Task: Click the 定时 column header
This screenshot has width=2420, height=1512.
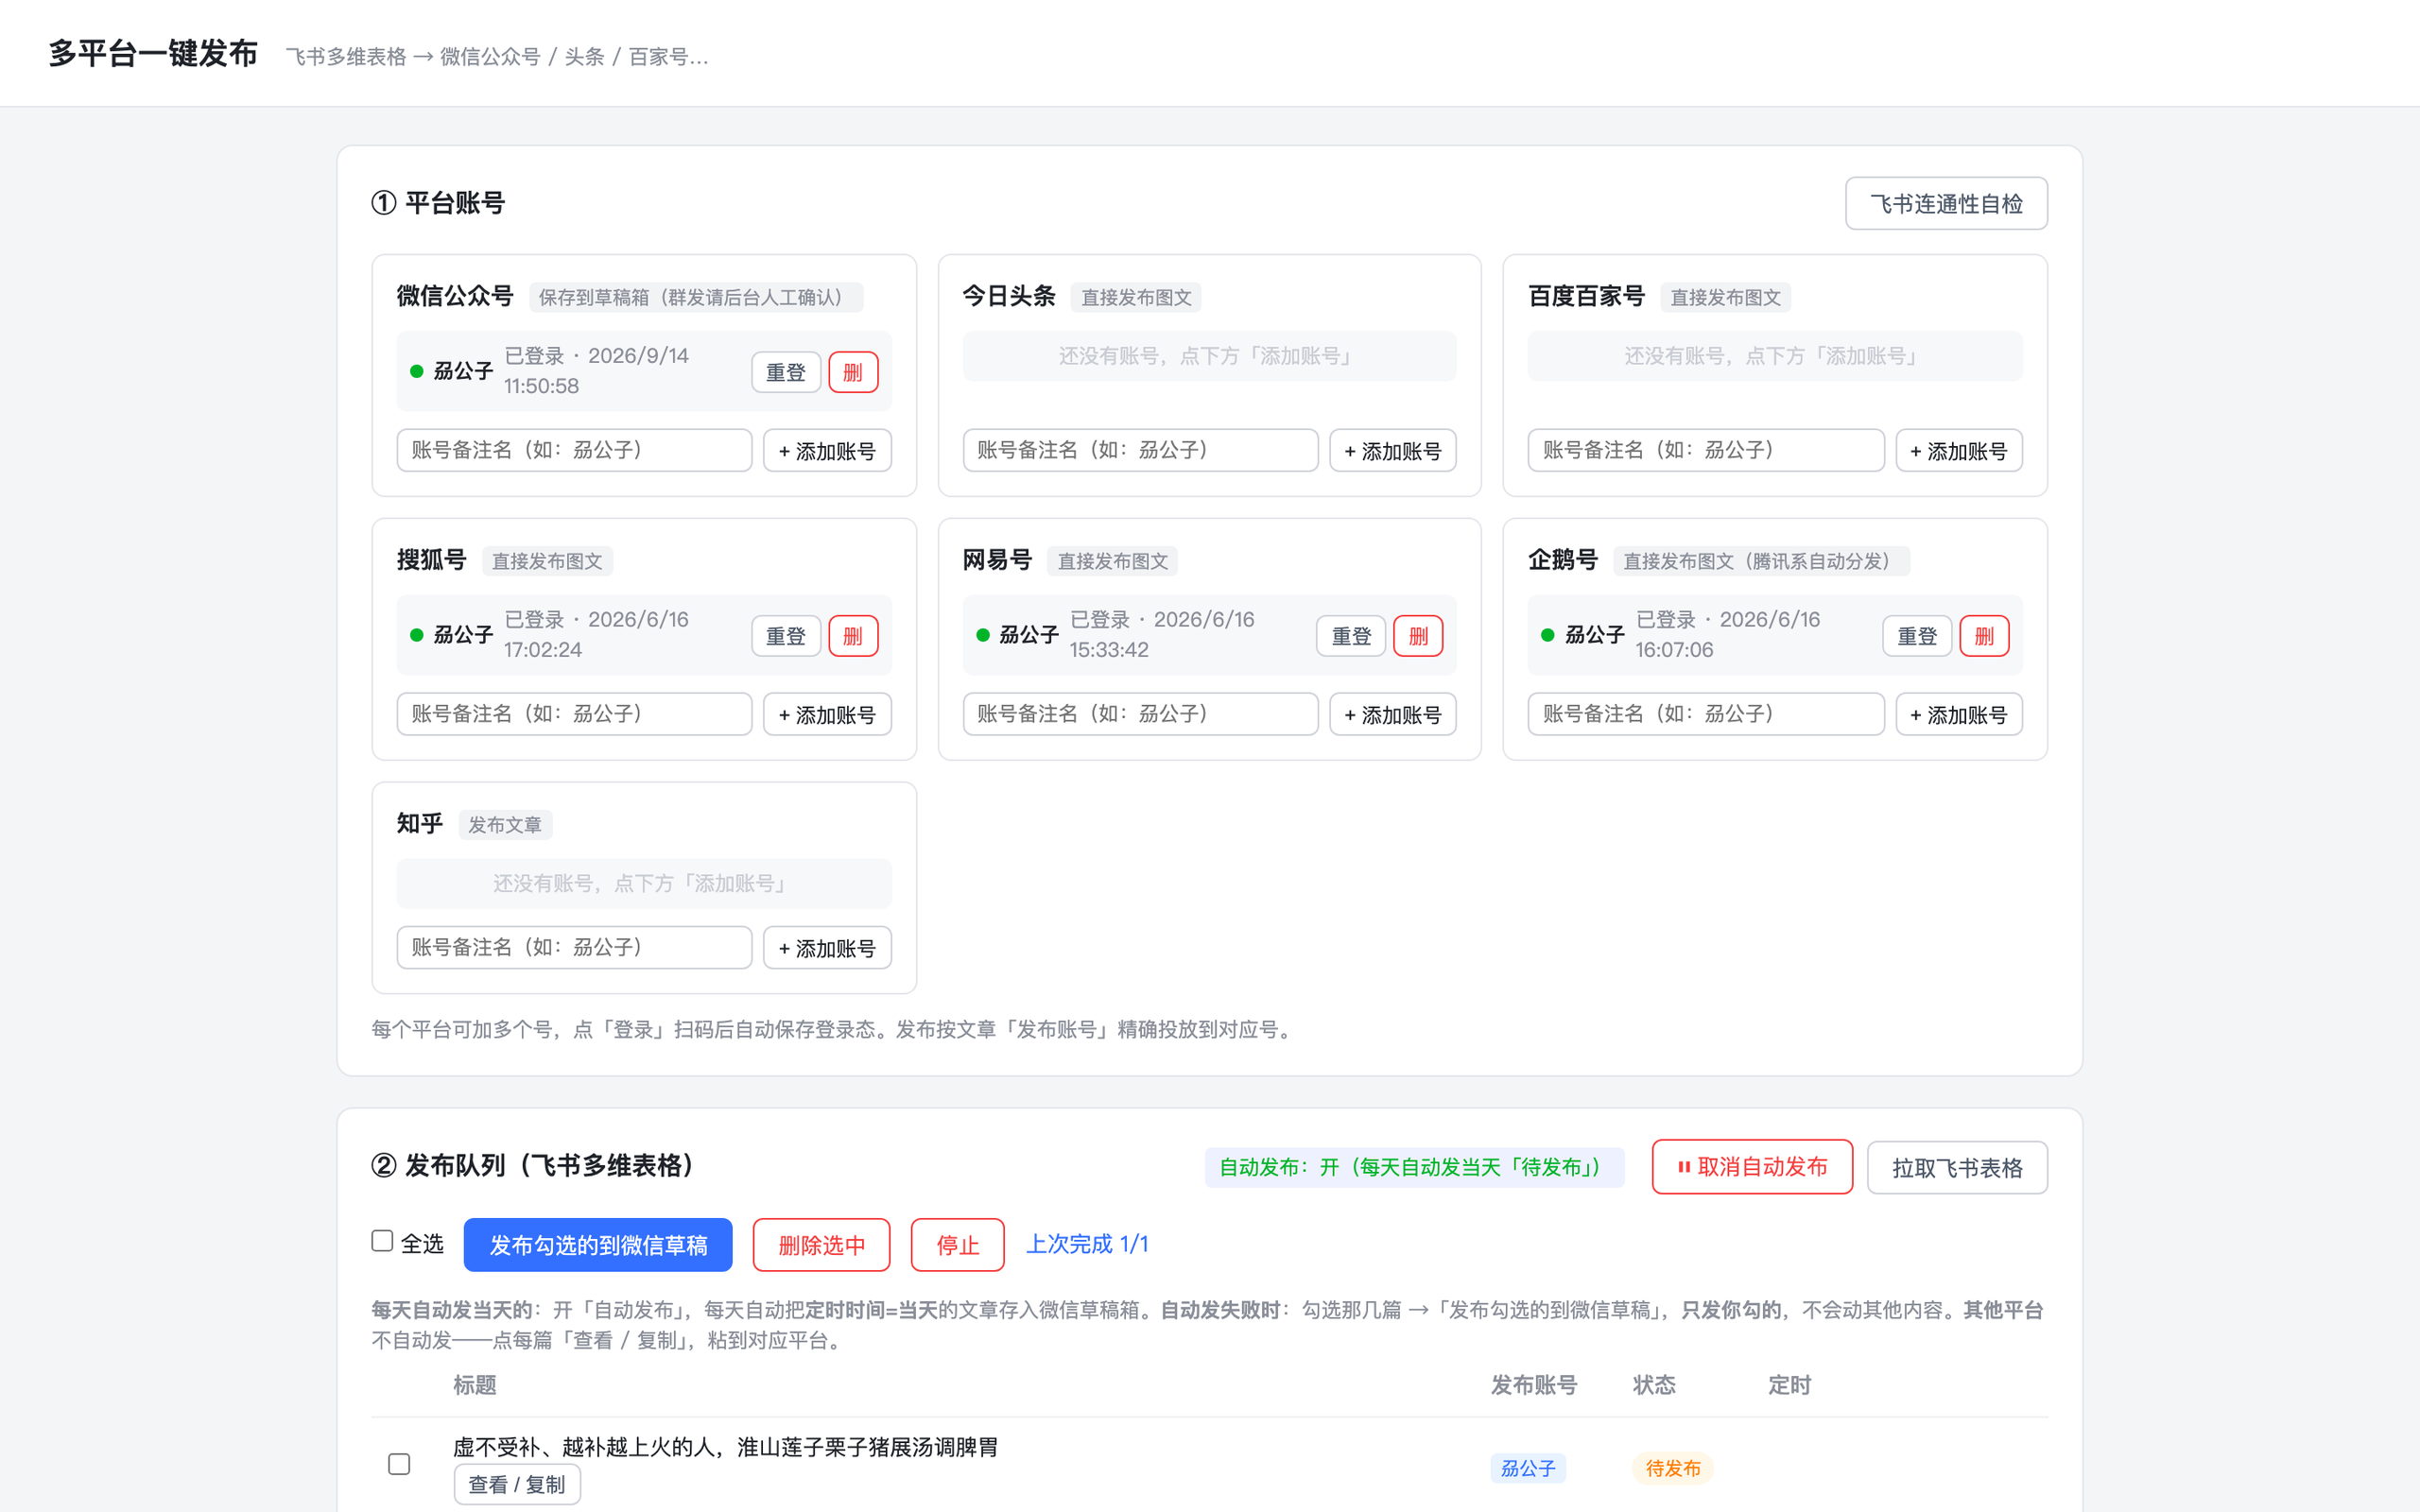Action: [1789, 1385]
